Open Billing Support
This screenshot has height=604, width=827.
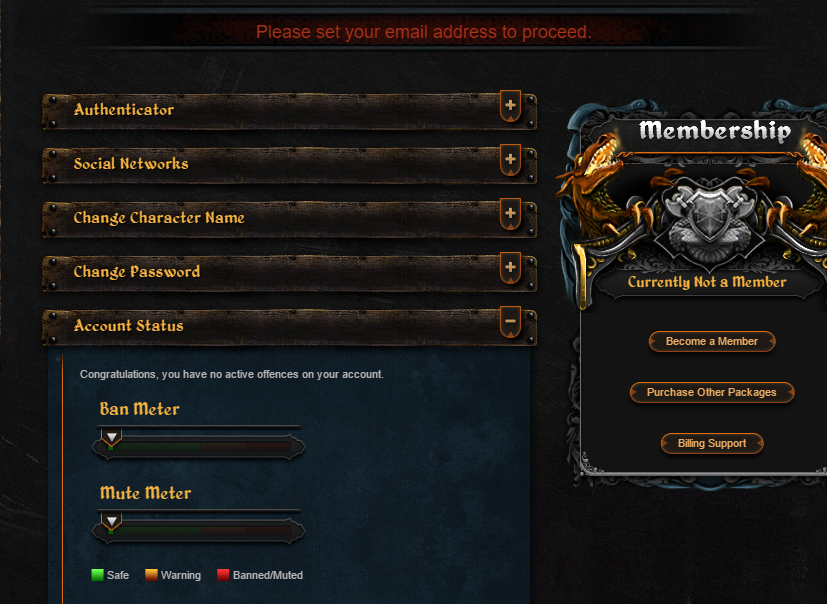pyautogui.click(x=711, y=444)
